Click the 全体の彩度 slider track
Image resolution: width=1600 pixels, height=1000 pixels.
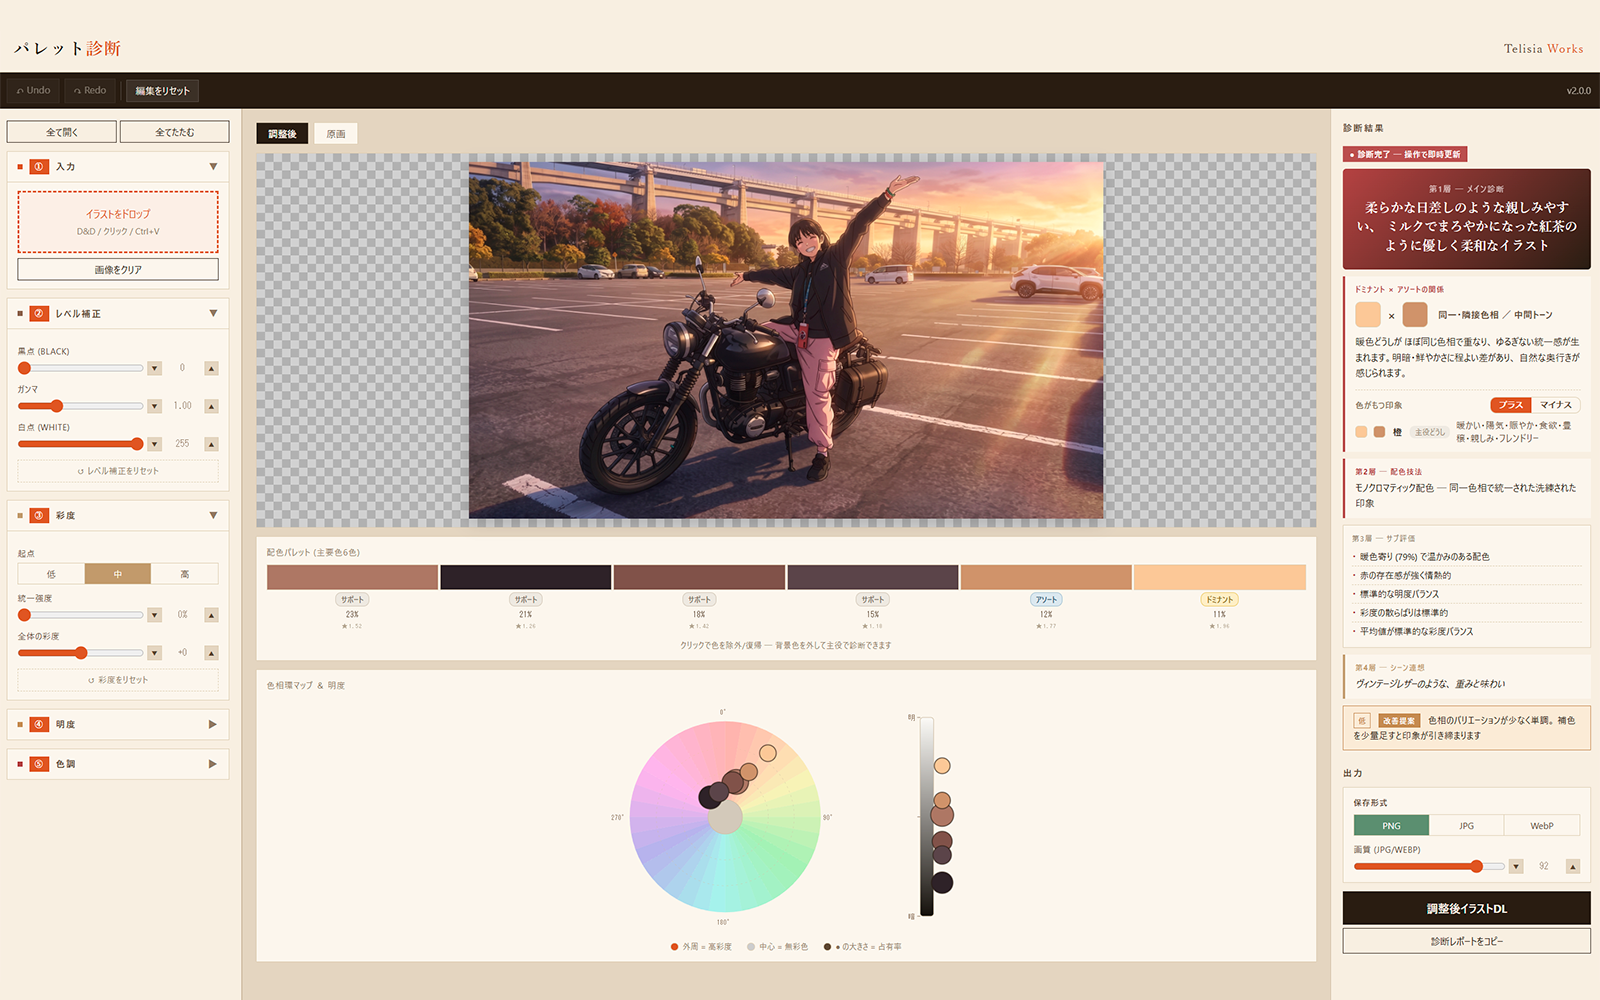click(81, 653)
